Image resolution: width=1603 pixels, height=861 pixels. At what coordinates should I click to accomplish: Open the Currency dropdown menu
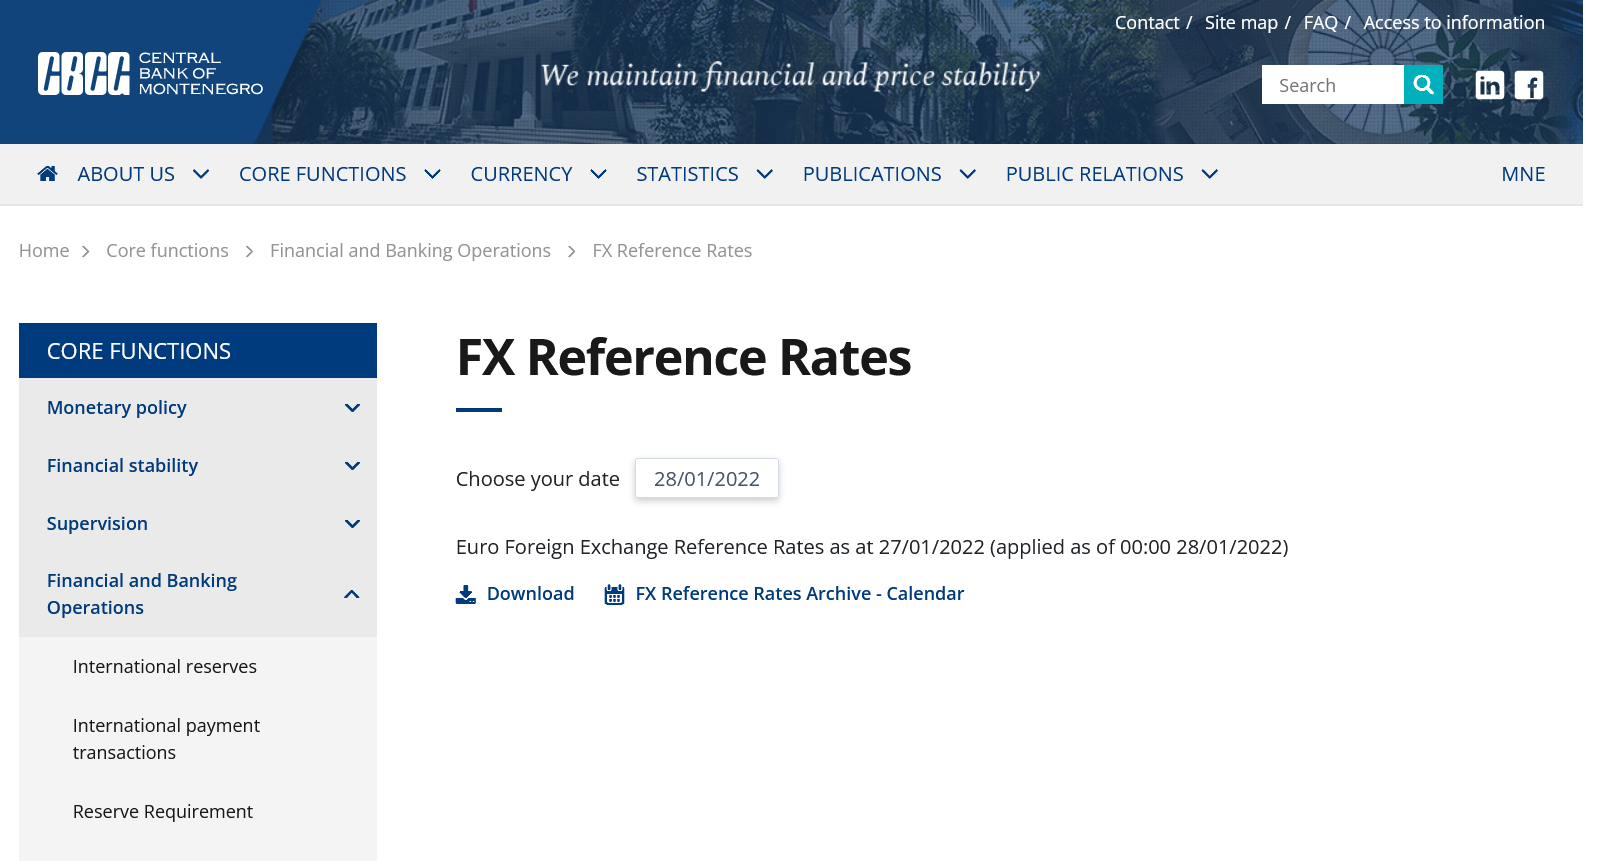click(538, 174)
